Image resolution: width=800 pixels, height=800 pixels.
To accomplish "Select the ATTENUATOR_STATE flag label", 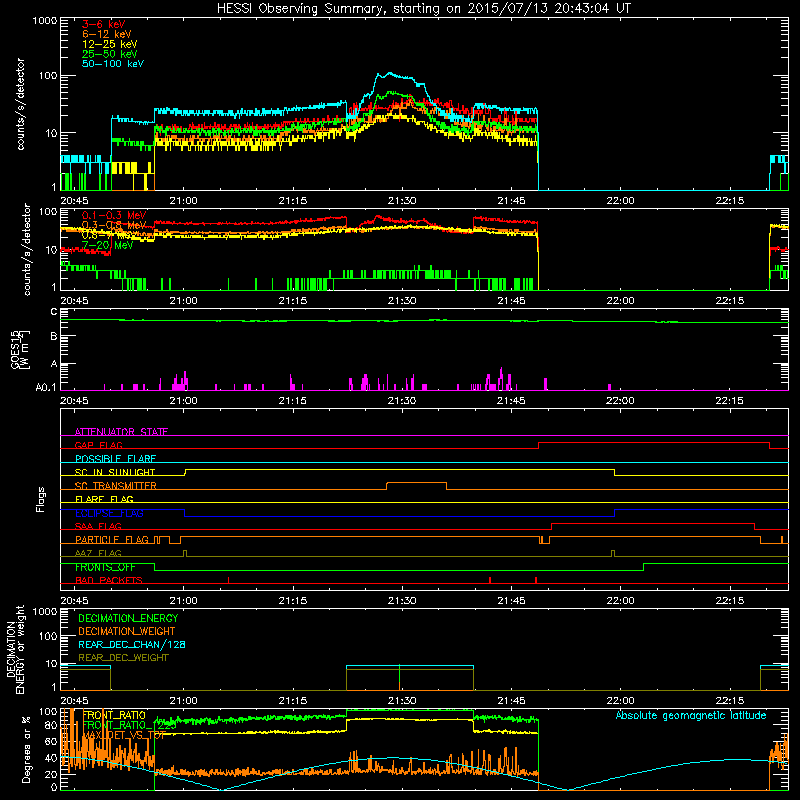I will point(121,432).
